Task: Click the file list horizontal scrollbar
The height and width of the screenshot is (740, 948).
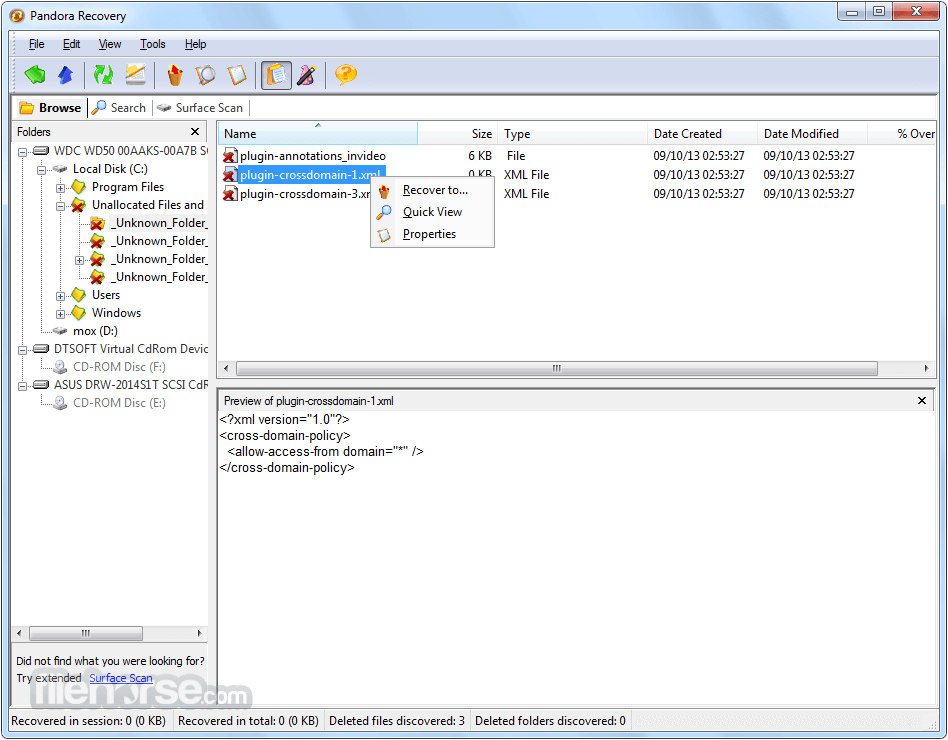Action: point(557,368)
